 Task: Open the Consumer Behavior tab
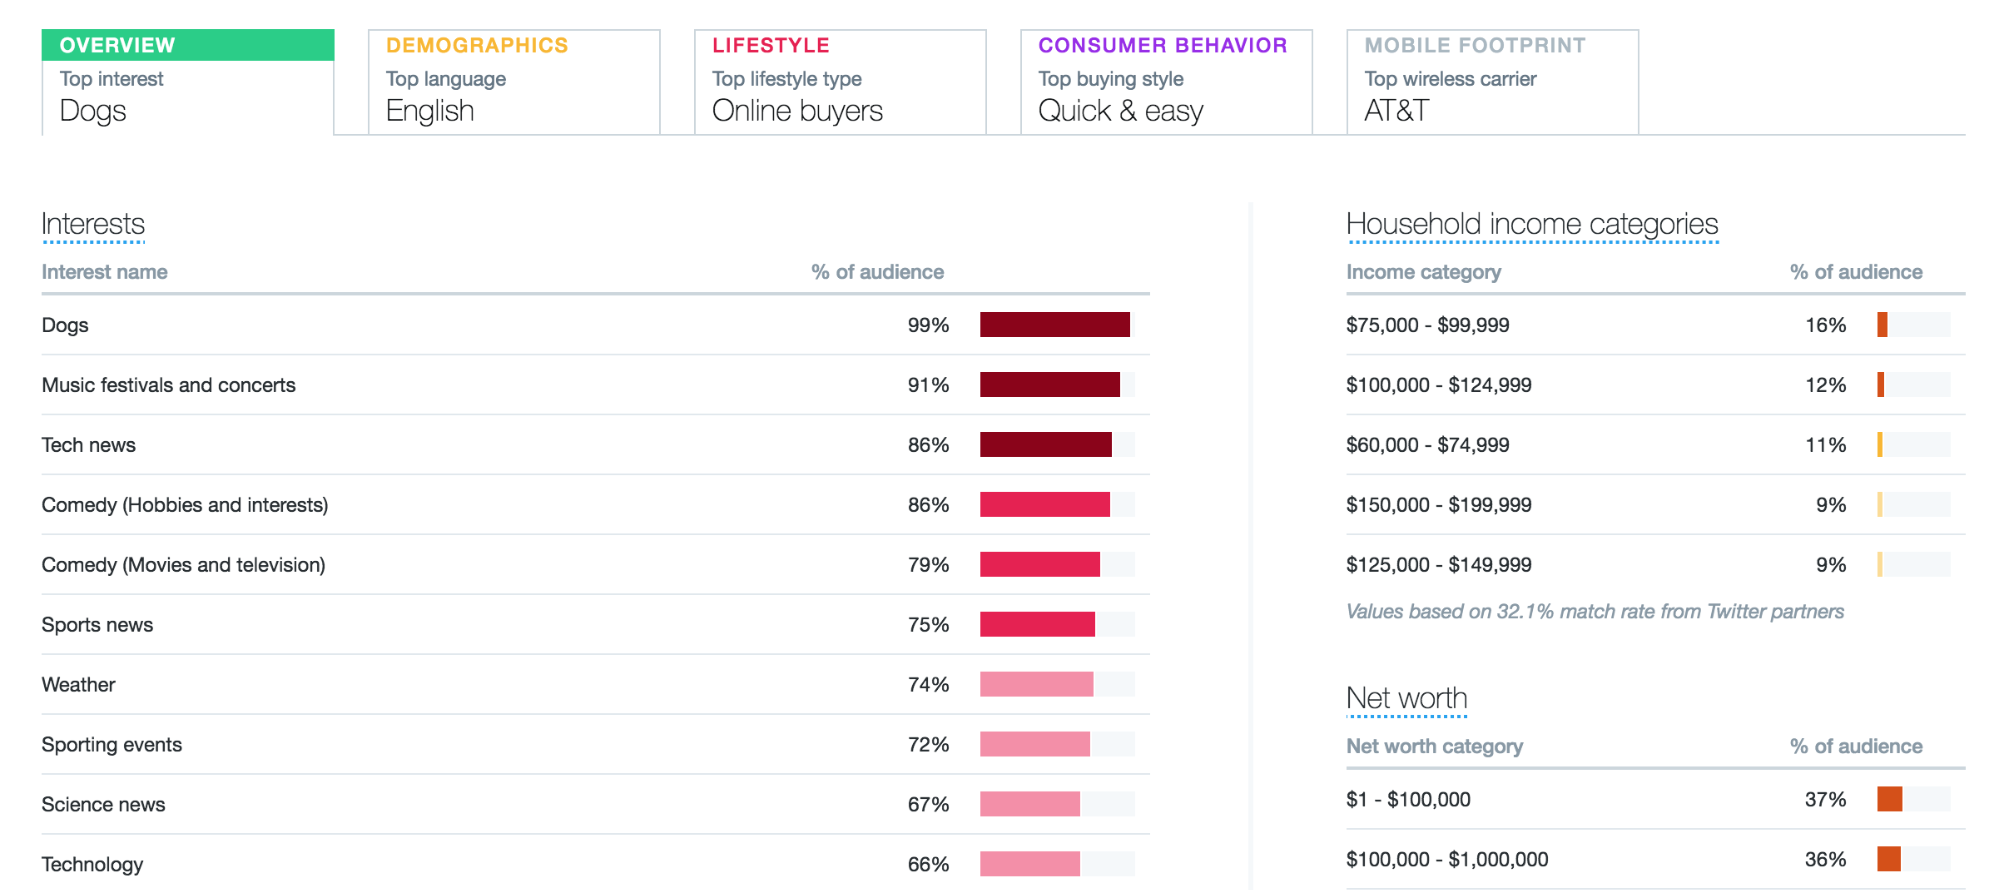click(x=1165, y=81)
